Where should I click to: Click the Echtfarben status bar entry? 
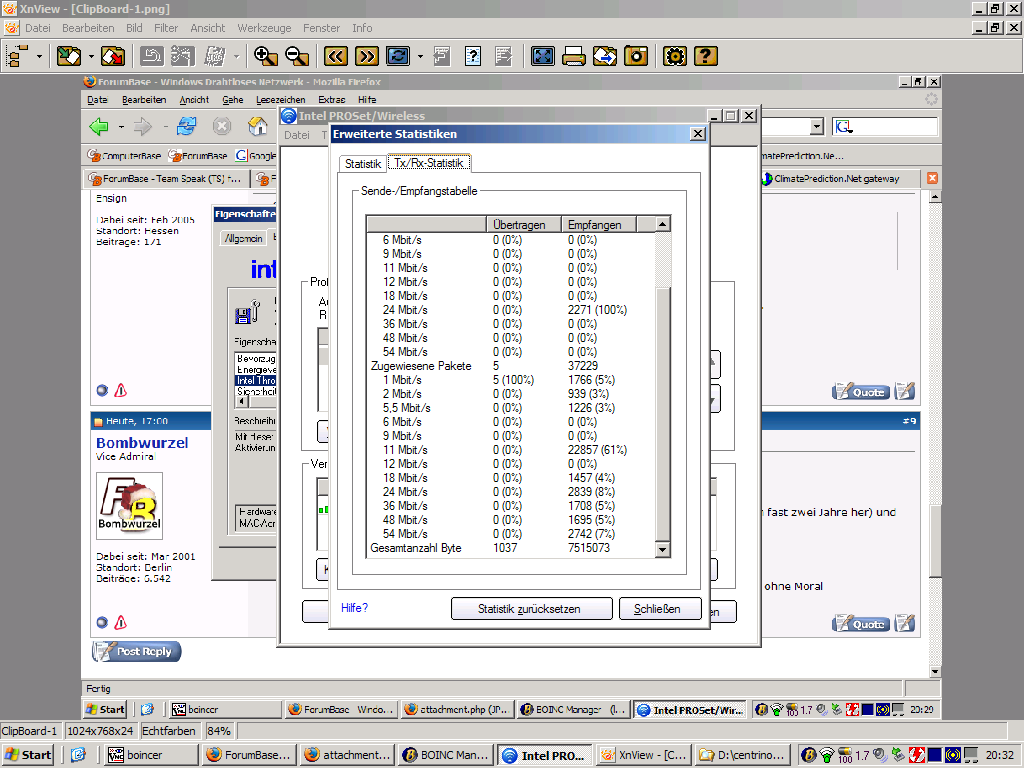170,731
